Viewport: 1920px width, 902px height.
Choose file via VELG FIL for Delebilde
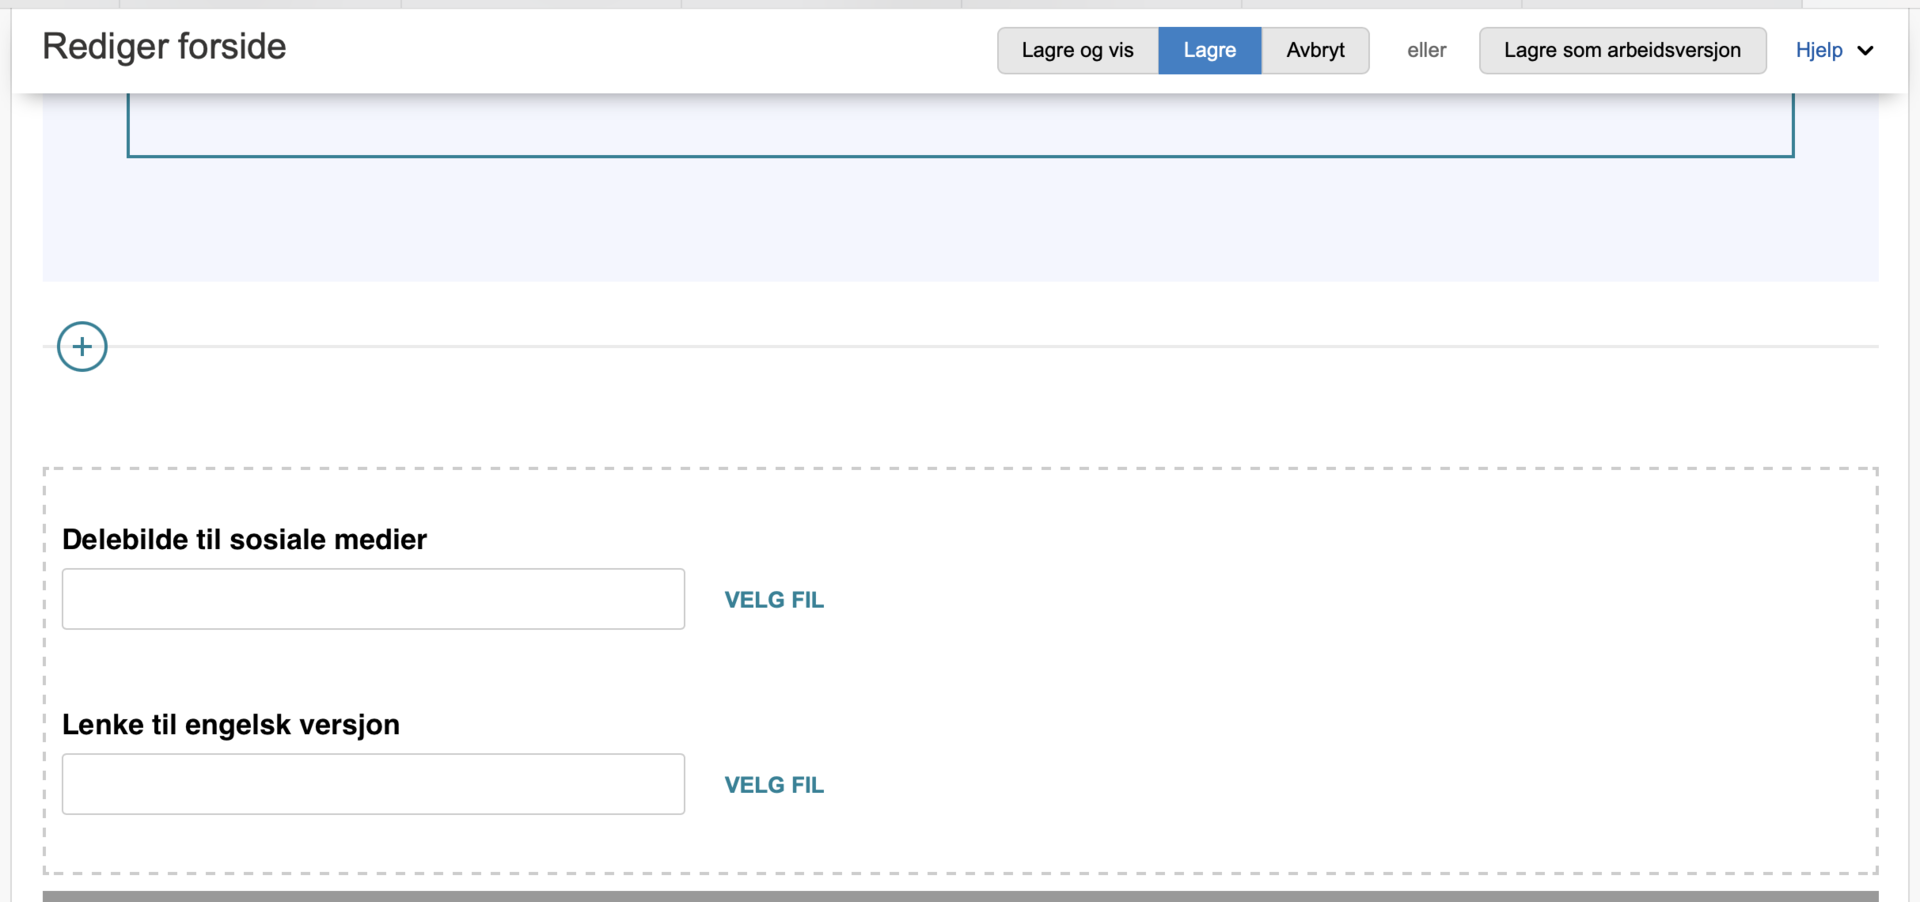(x=774, y=600)
